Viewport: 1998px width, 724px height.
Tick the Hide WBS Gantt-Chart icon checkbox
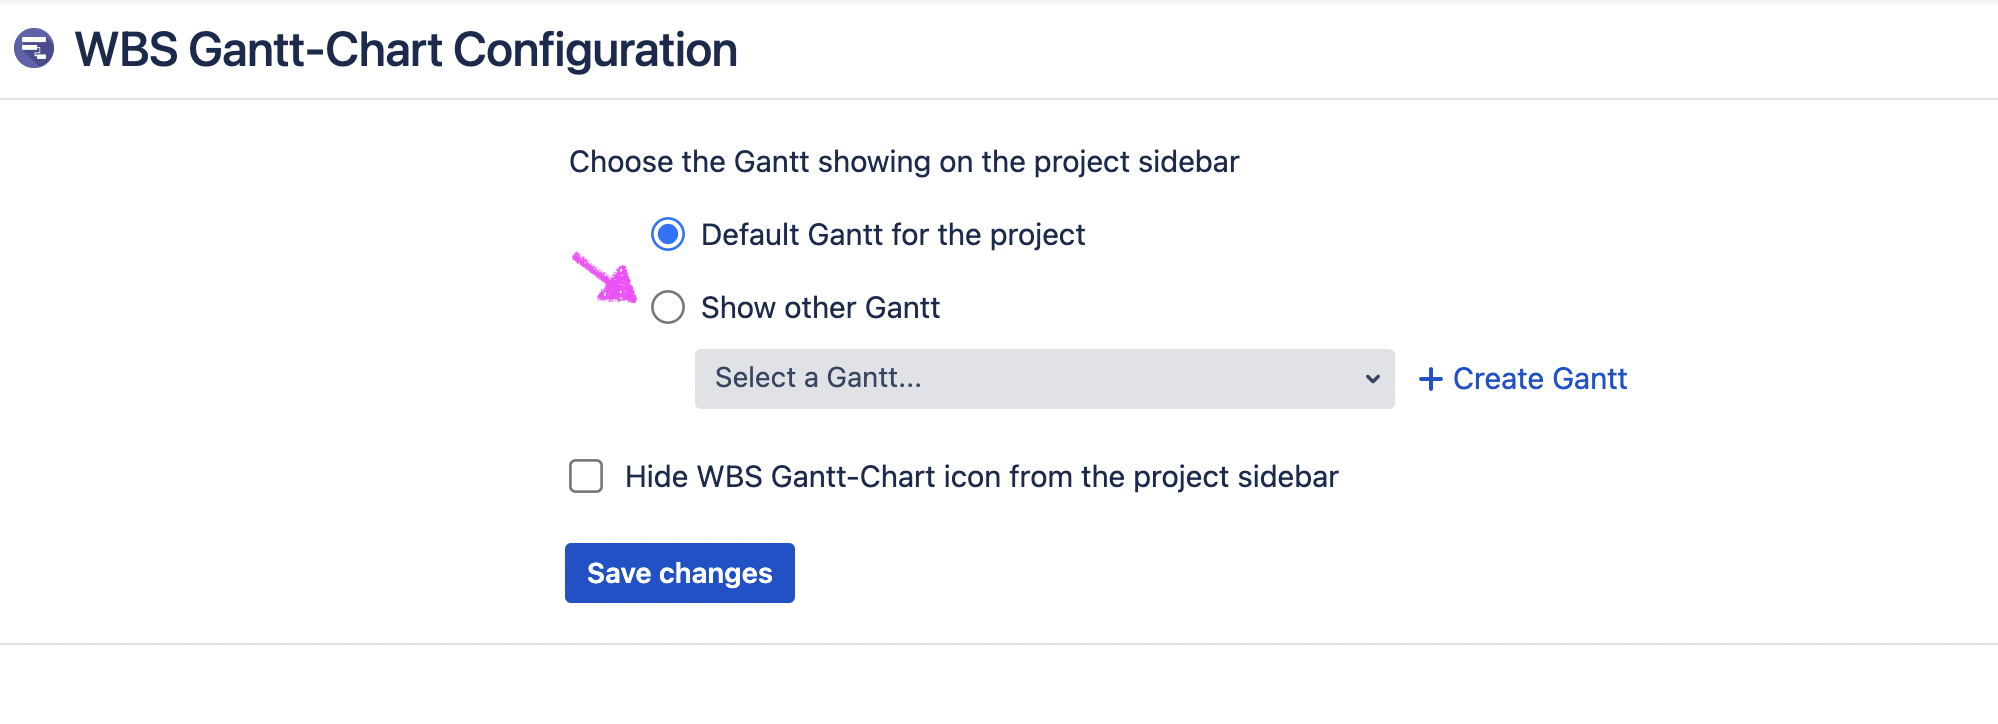coord(586,476)
